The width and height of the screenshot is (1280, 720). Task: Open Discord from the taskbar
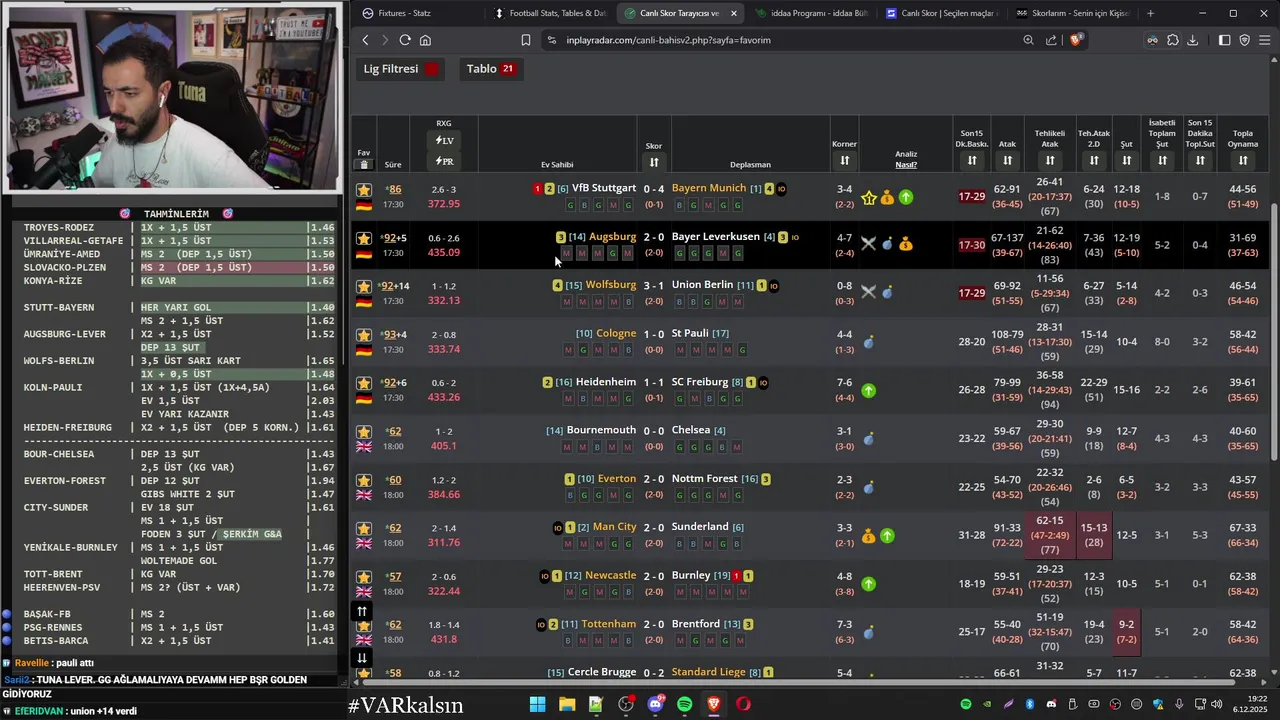(x=655, y=704)
